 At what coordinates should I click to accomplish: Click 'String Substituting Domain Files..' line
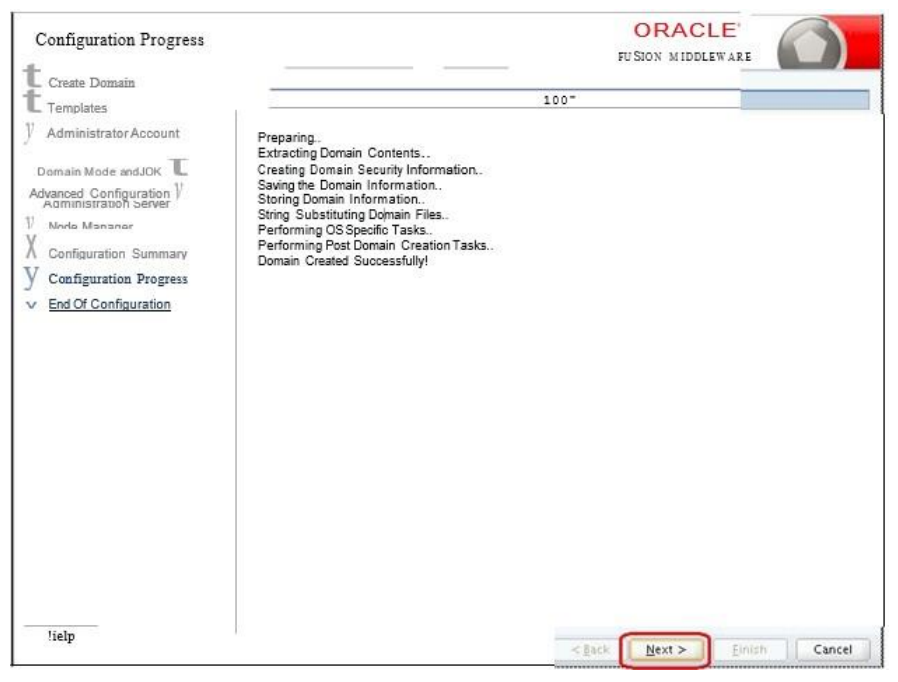(x=353, y=215)
